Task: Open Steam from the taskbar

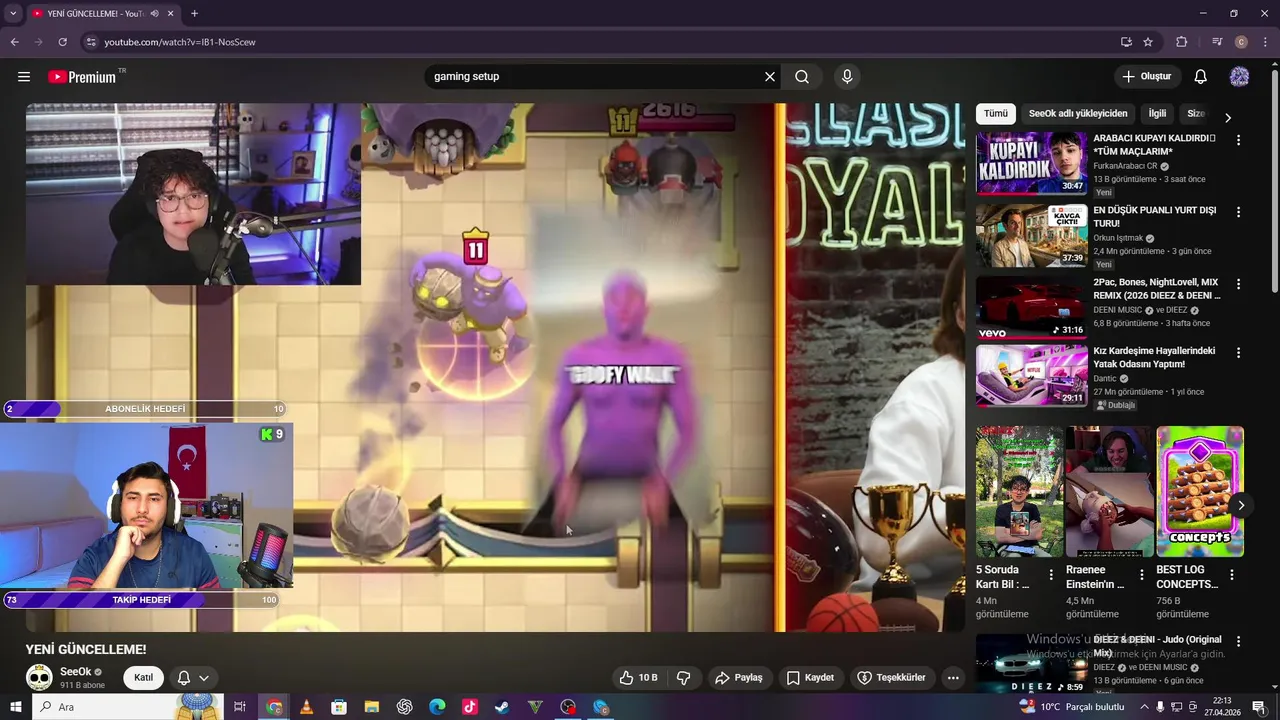Action: [502, 707]
